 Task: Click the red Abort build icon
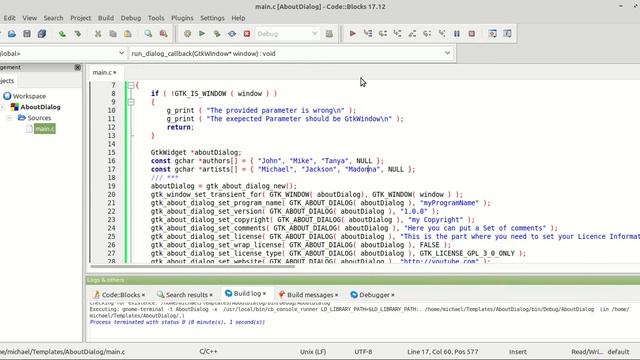pos(247,34)
